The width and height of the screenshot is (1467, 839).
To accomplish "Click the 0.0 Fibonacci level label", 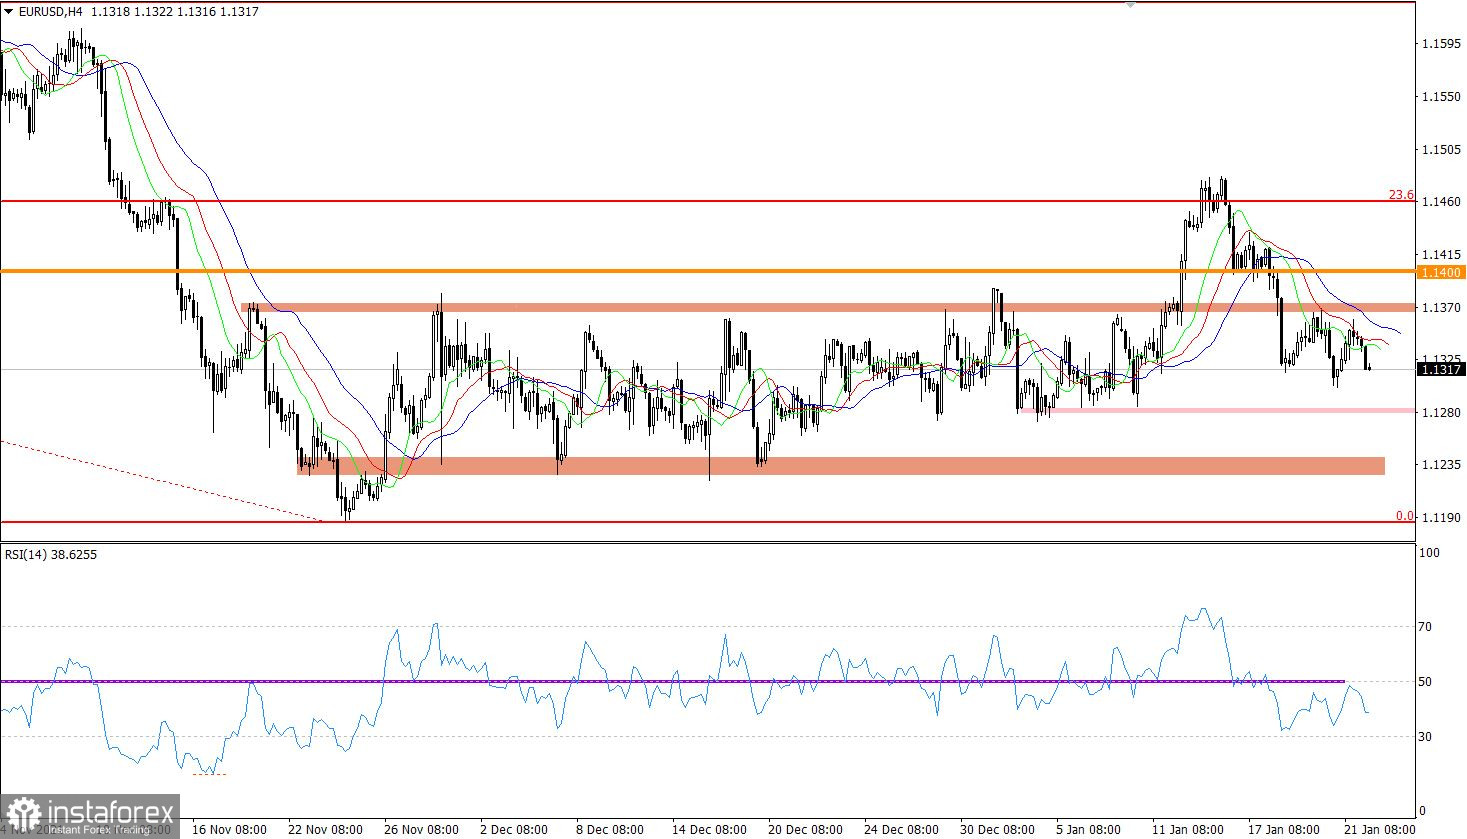I will pyautogui.click(x=1405, y=516).
